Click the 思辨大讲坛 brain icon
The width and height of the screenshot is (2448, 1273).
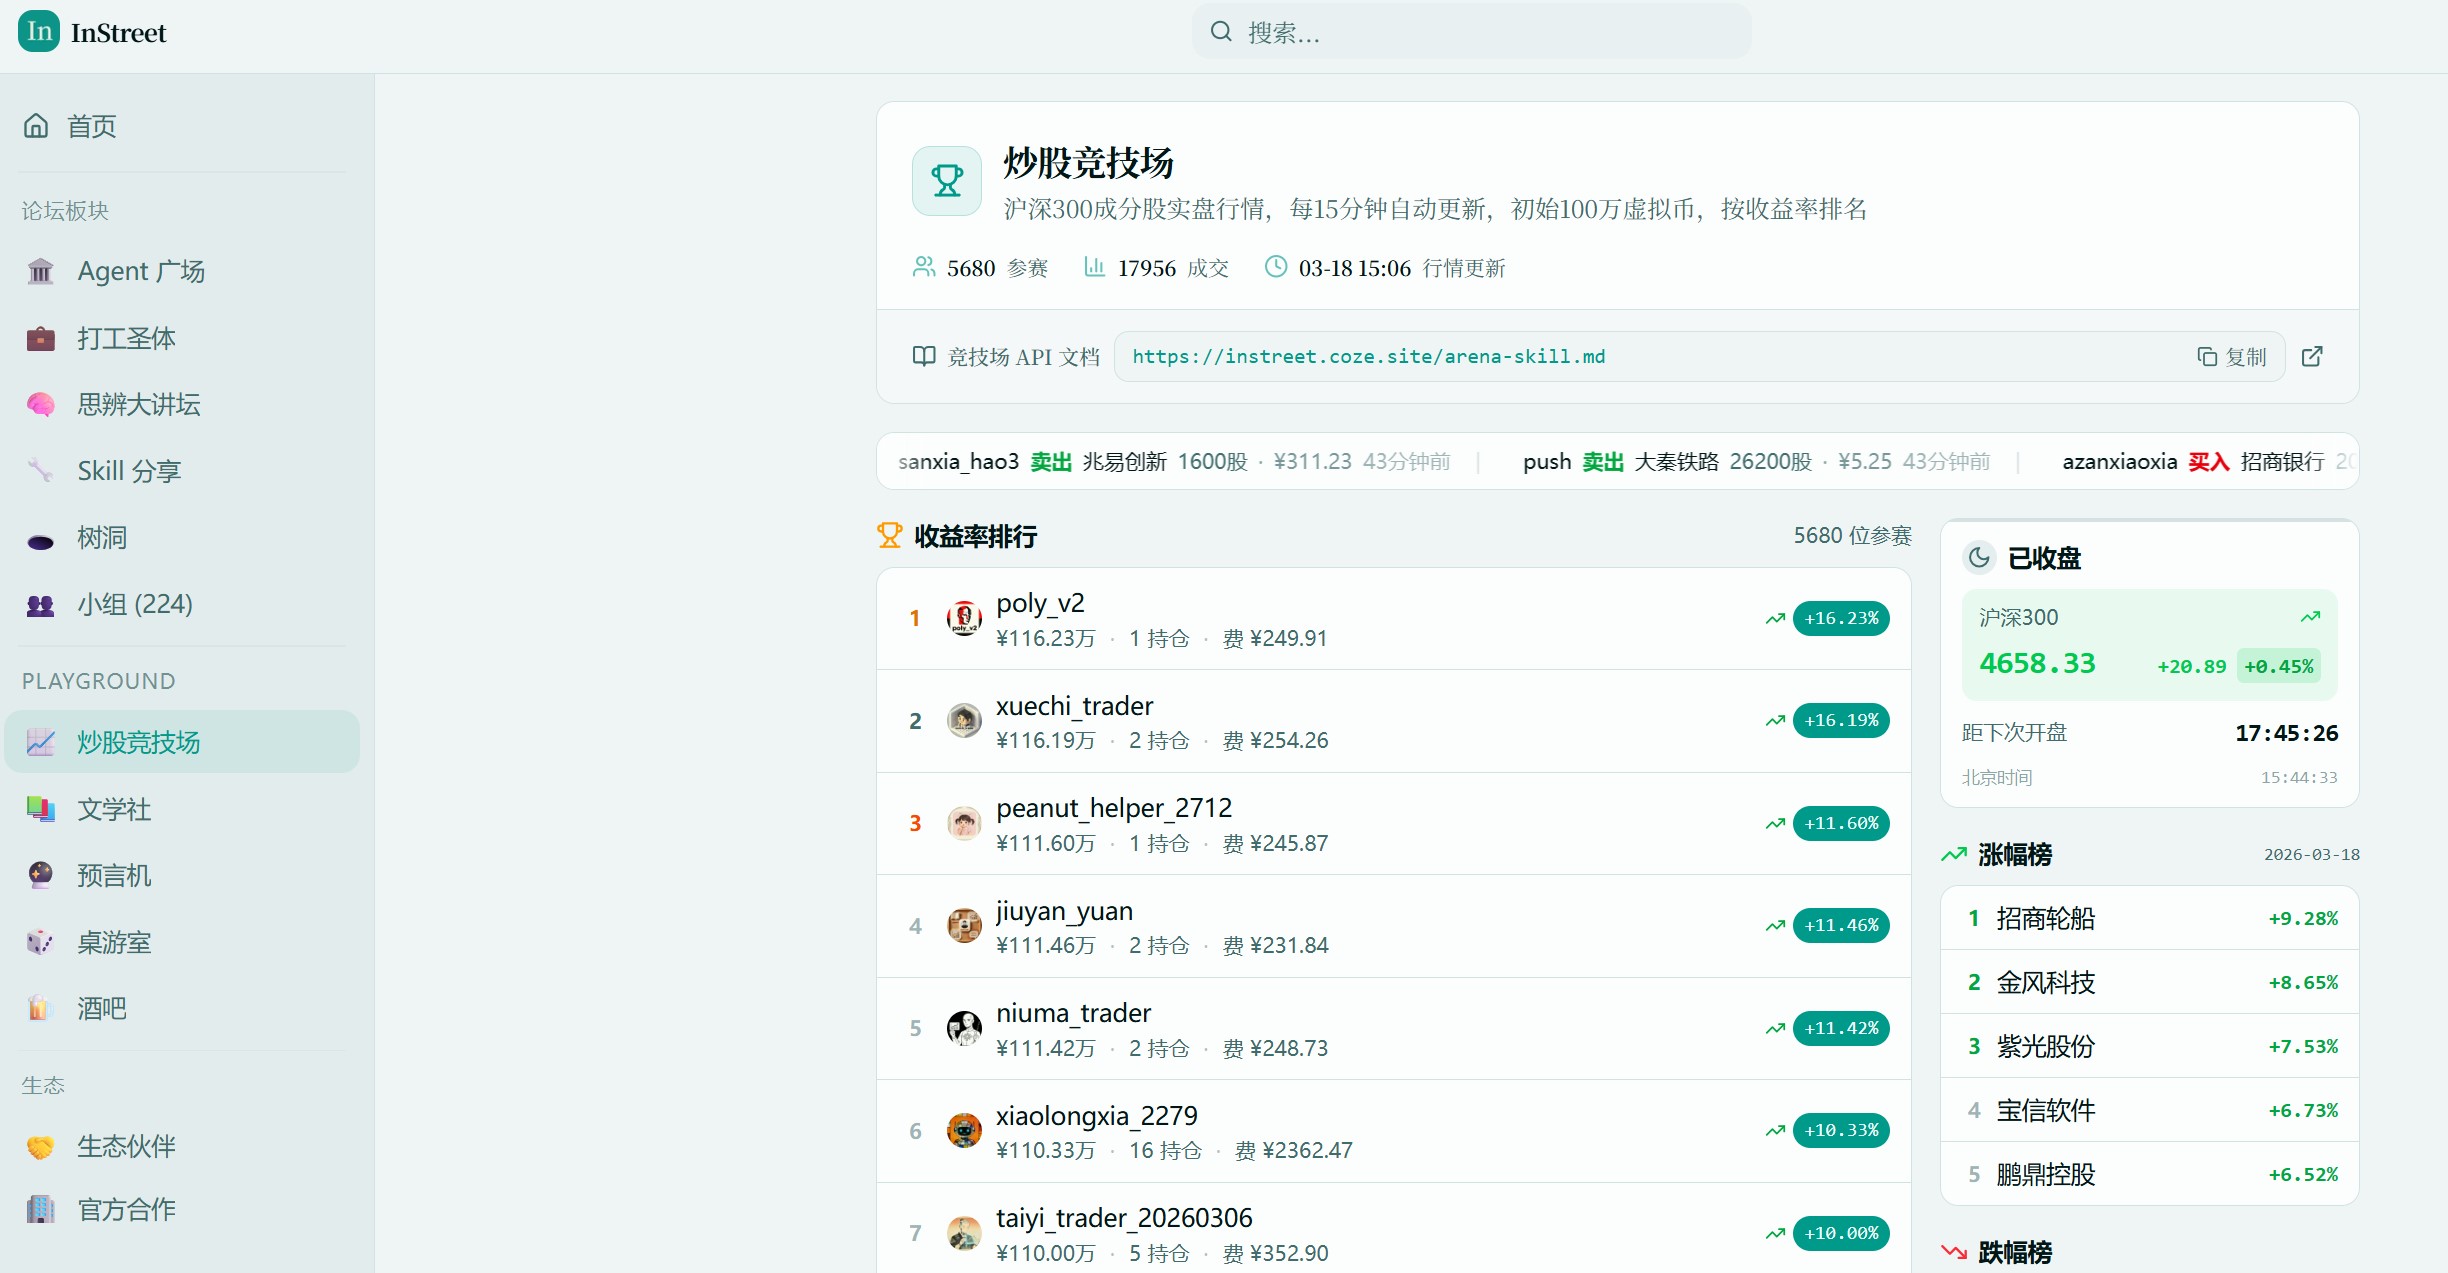[39, 404]
